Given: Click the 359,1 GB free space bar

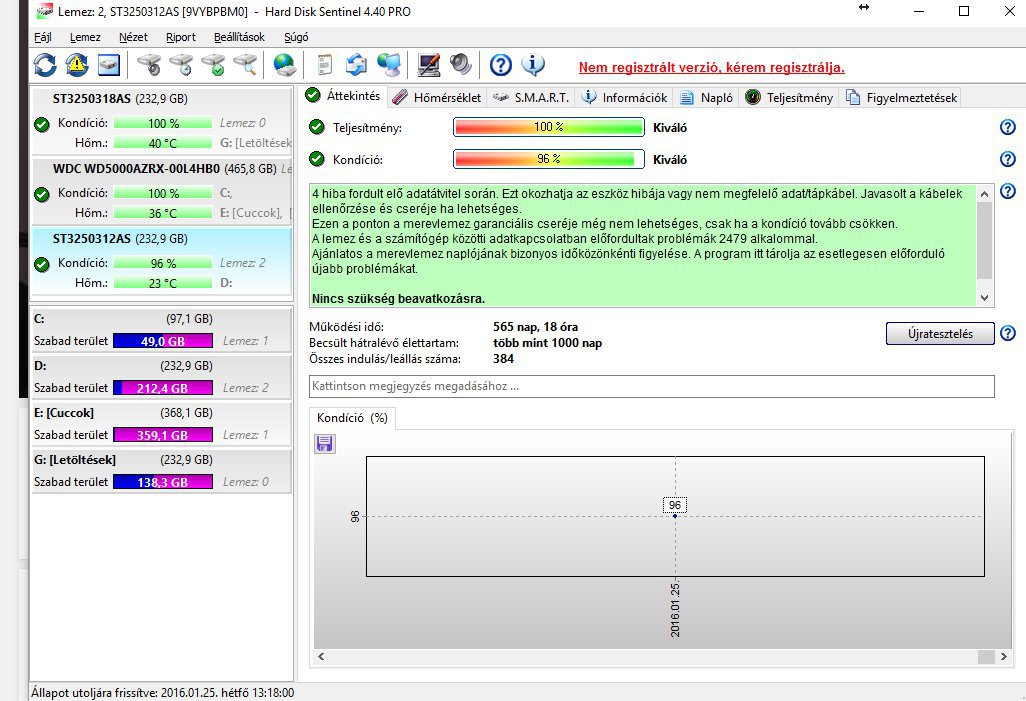Looking at the screenshot, I should 163,435.
